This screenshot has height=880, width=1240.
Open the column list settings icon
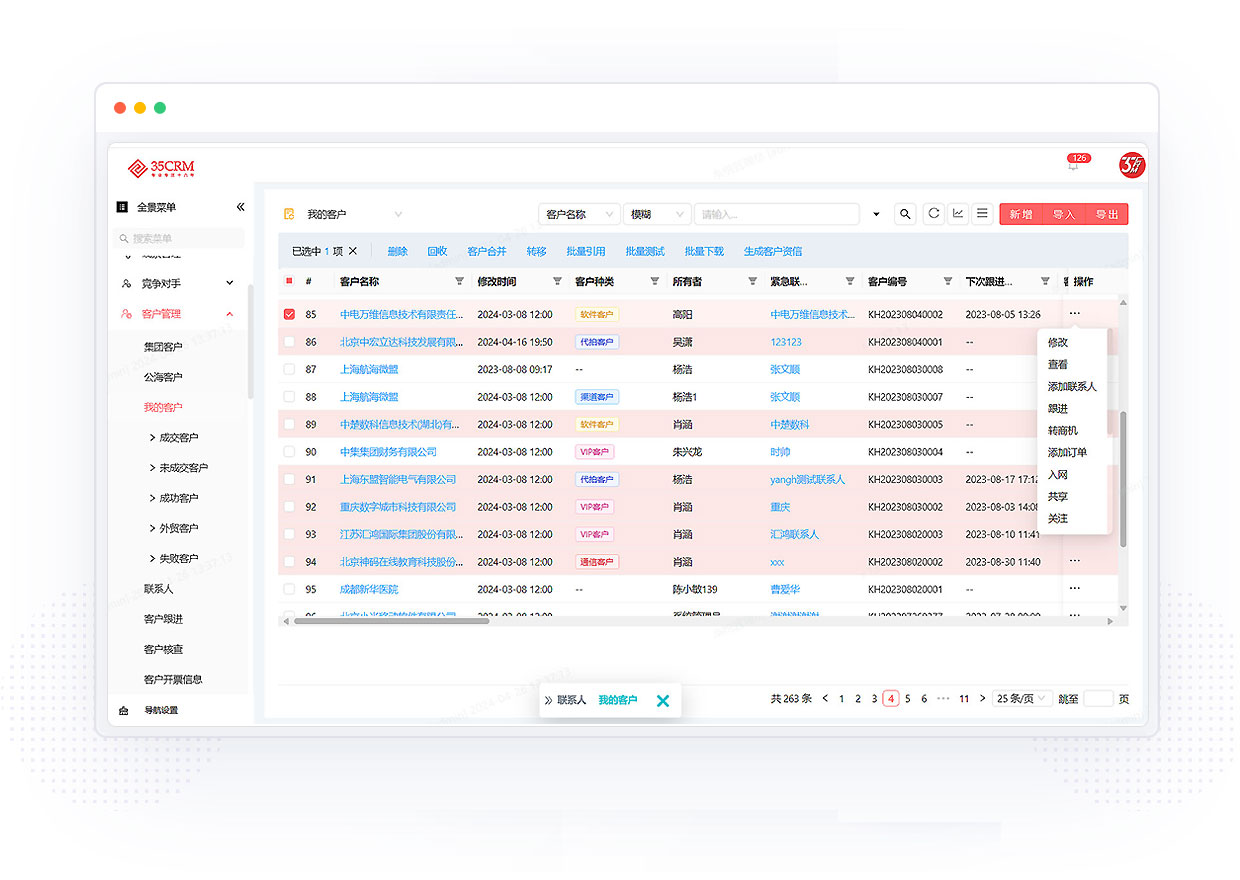pos(982,214)
